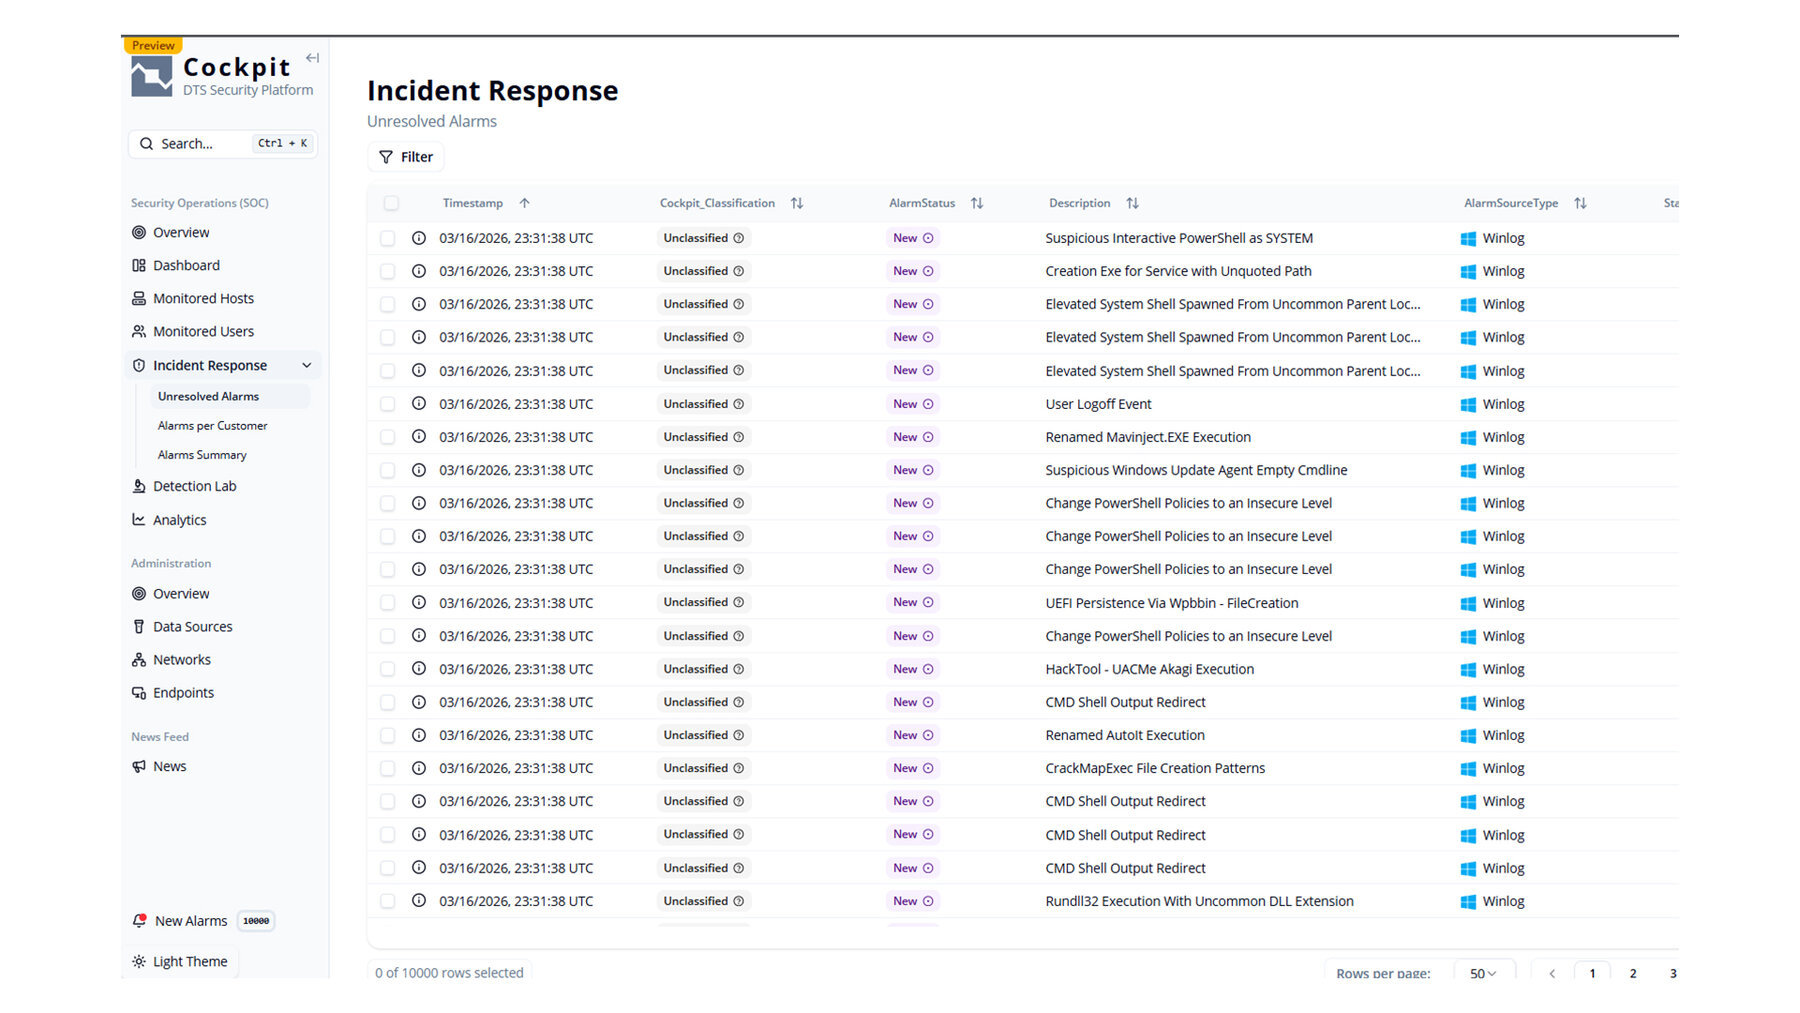Sort the Description column using arrows icon
Viewport: 1800px width, 1013px height.
click(x=1132, y=203)
